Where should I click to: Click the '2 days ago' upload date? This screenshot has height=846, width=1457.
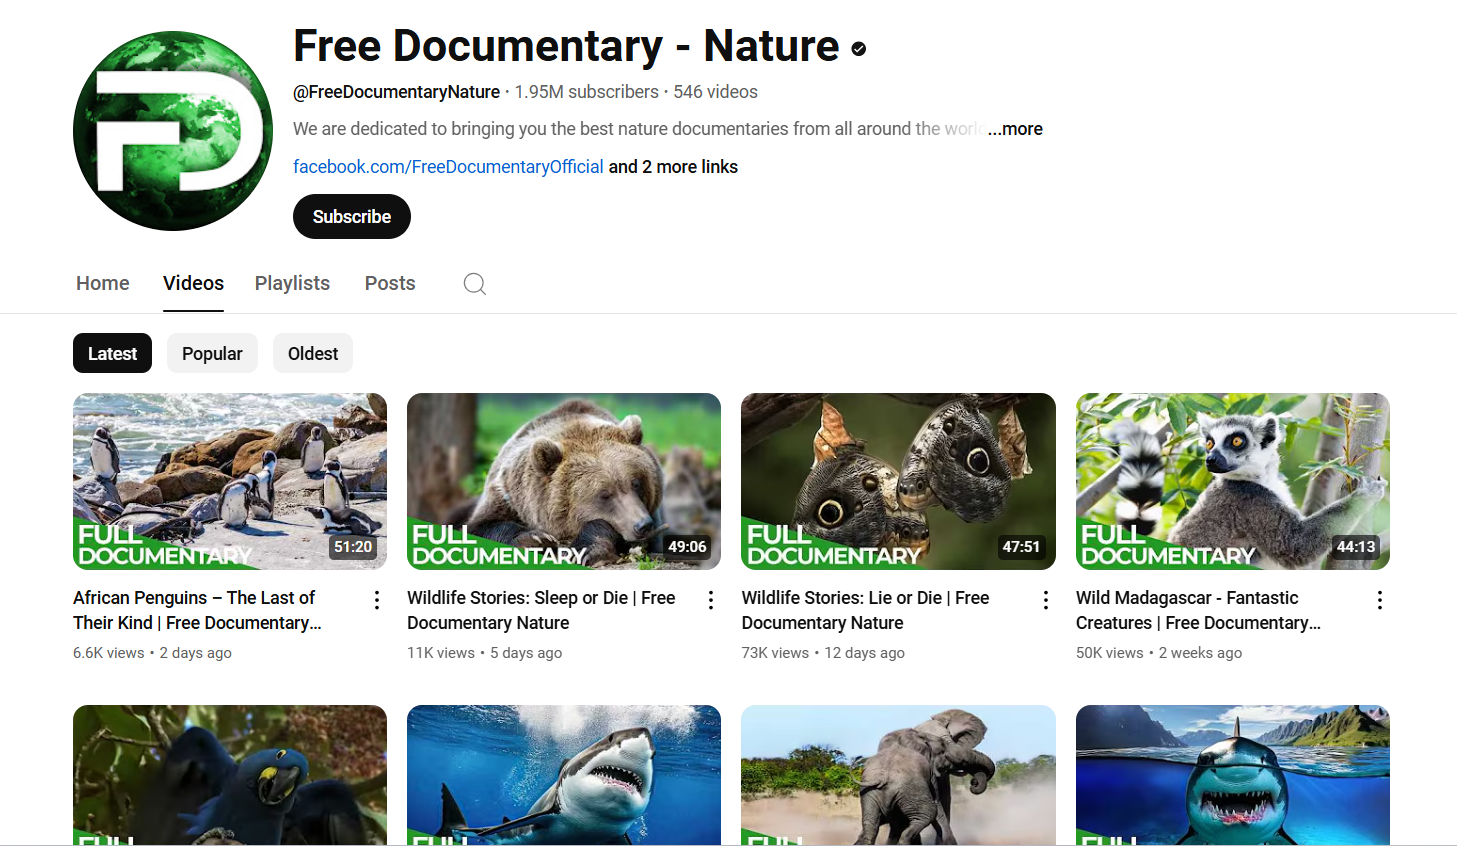(196, 653)
